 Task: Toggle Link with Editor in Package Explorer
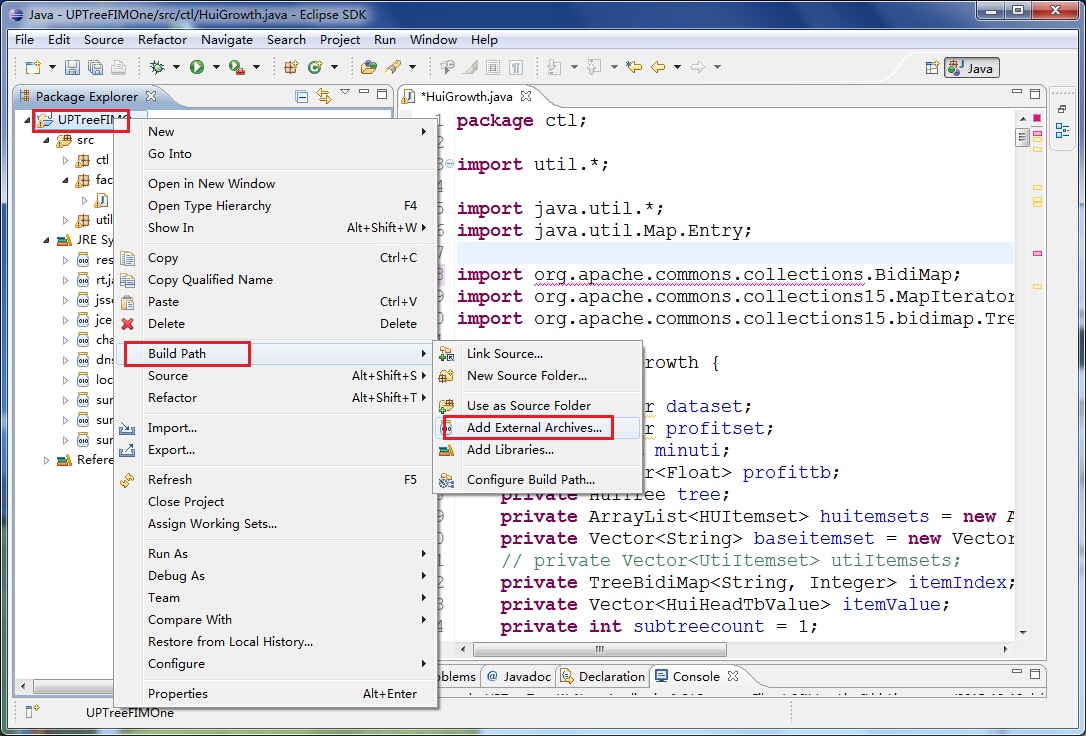point(323,96)
